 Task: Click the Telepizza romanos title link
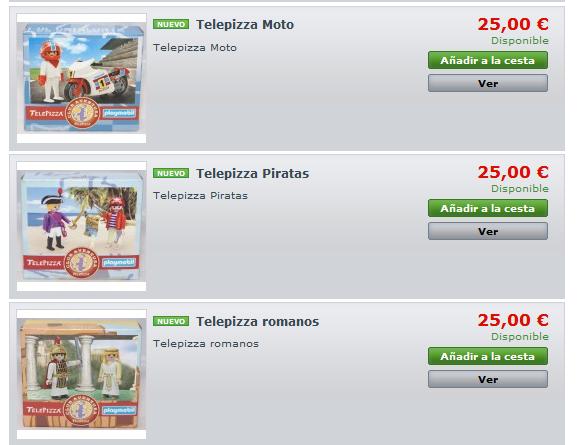point(258,321)
